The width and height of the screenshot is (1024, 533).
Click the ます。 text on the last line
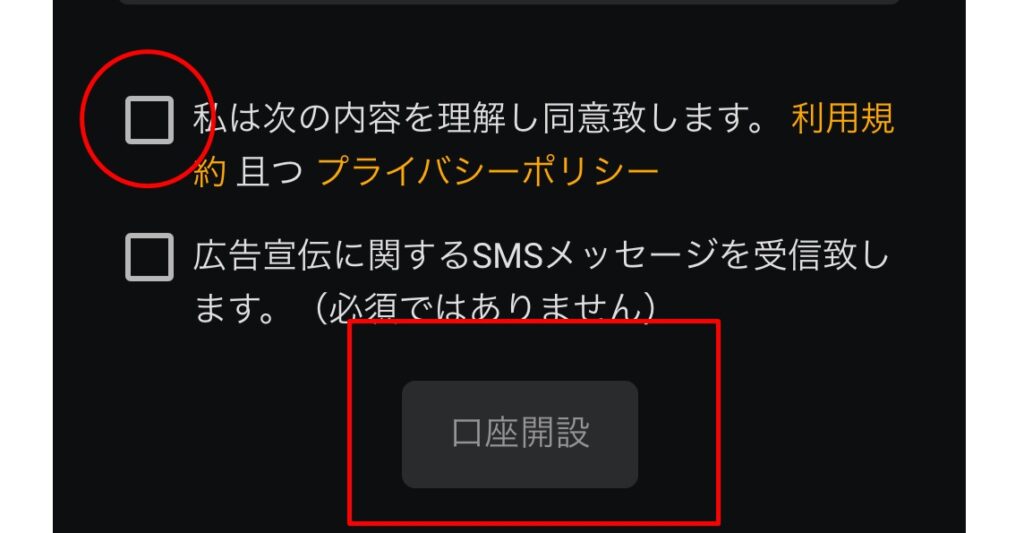pyautogui.click(x=235, y=309)
